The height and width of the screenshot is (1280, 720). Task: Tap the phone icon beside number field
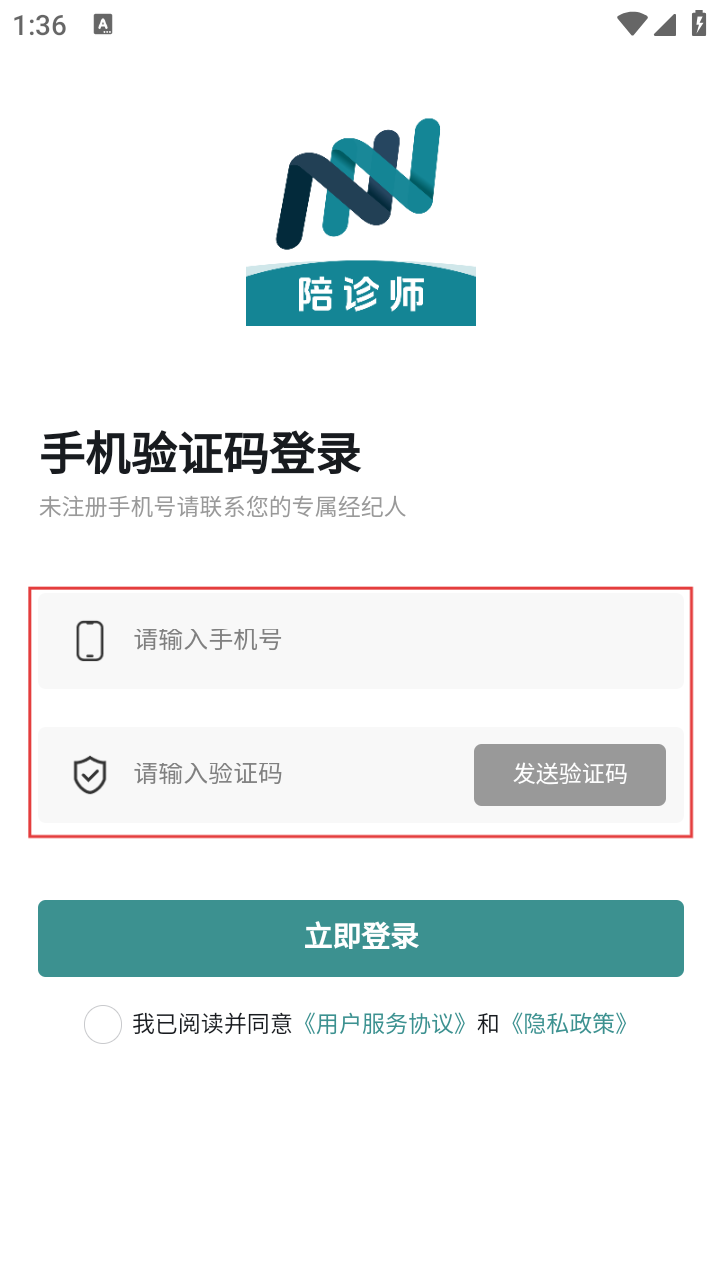(90, 640)
